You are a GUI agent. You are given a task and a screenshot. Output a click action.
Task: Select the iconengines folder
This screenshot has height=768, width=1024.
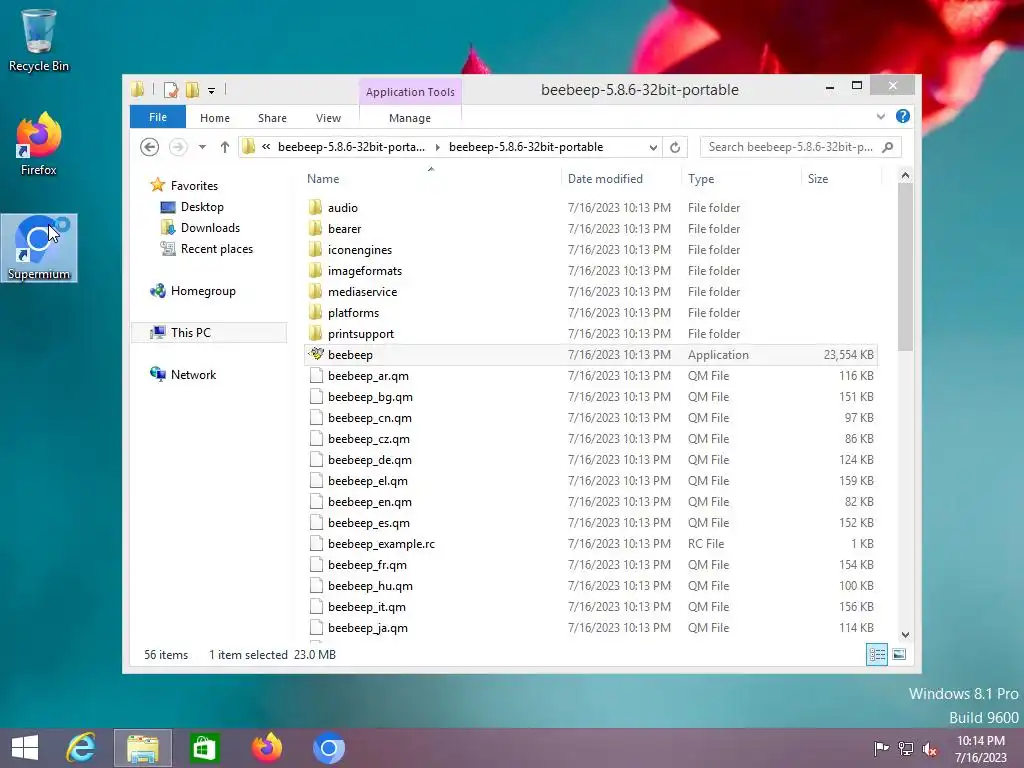(x=360, y=249)
